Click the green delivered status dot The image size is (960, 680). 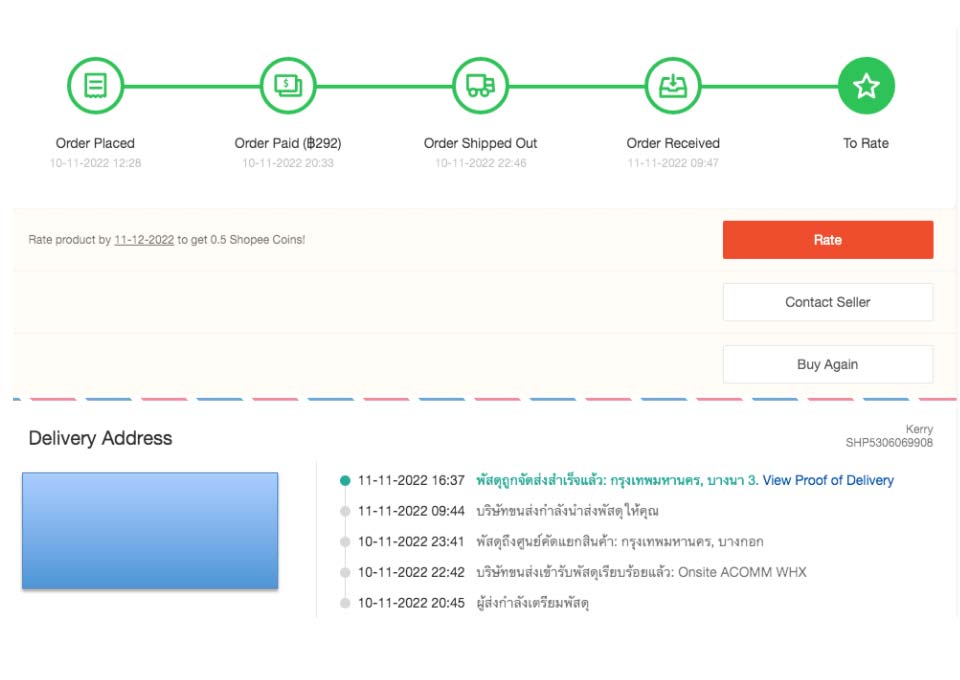[x=345, y=480]
